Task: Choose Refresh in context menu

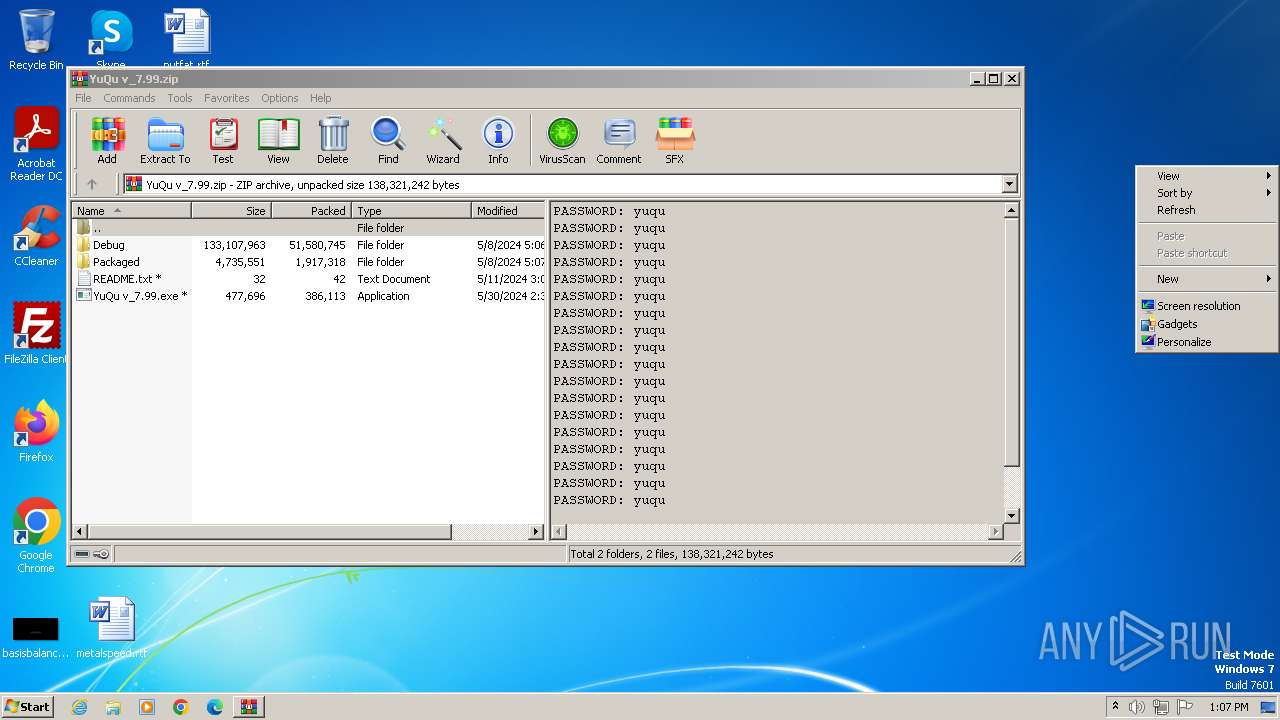Action: pyautogui.click(x=1207, y=210)
